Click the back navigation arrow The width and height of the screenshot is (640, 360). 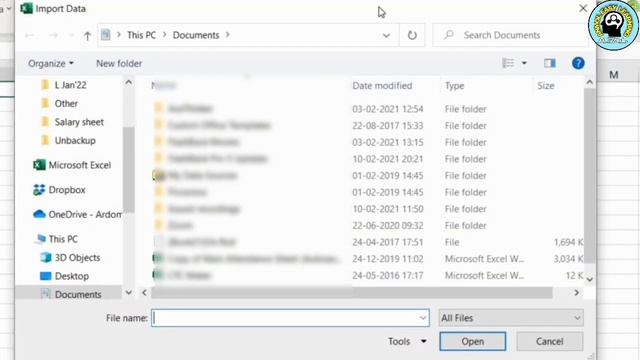pos(29,36)
